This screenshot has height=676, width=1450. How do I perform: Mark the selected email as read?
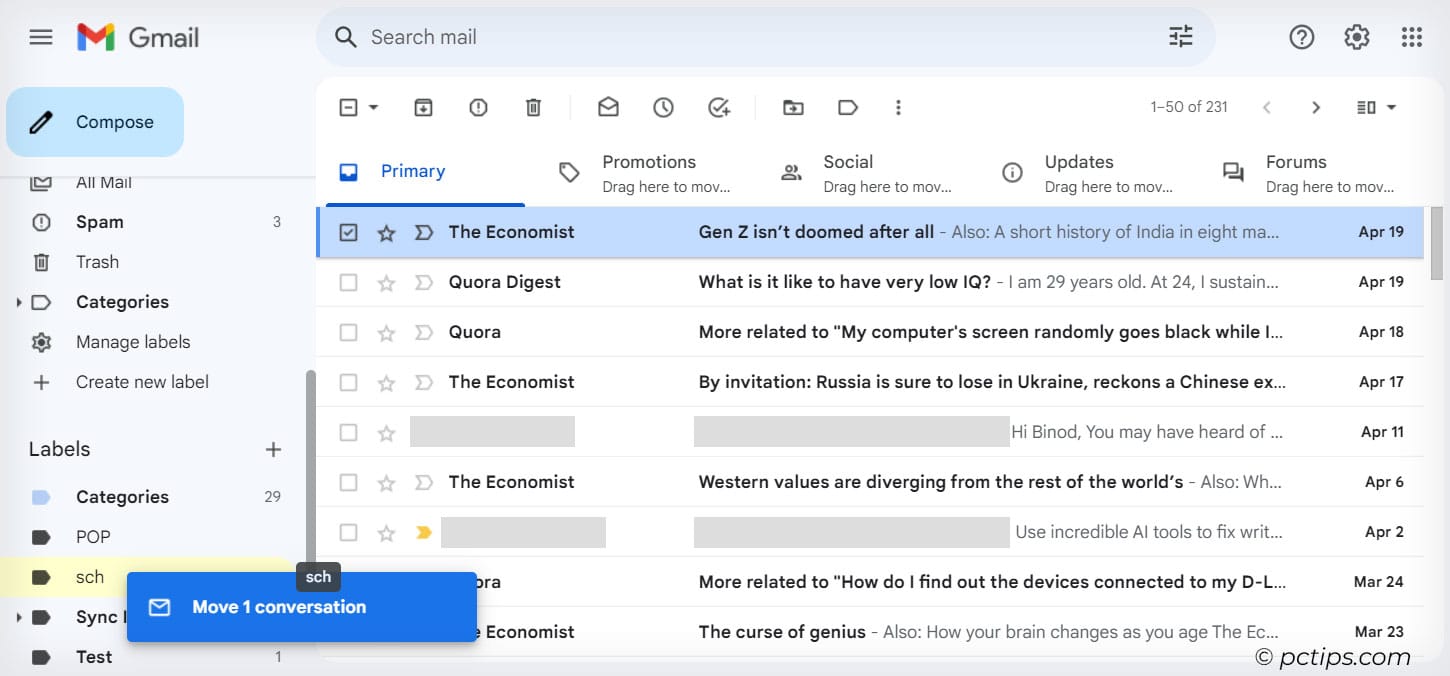[607, 107]
